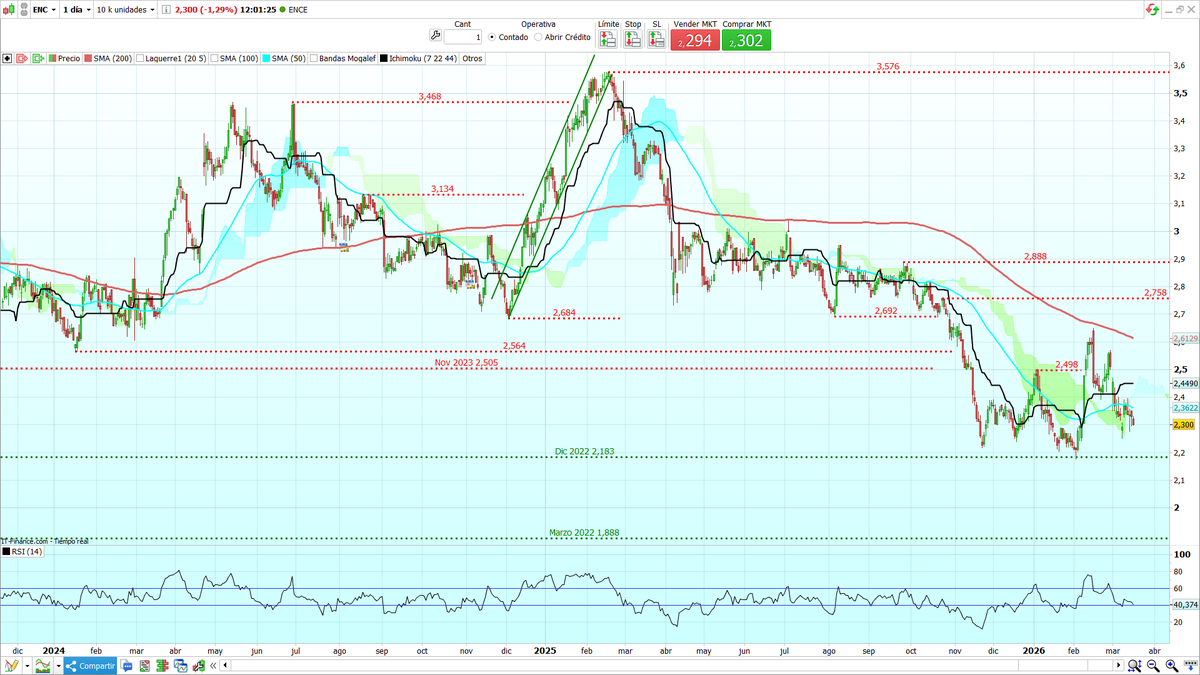Click the 2,6129 SMA axis value
This screenshot has height=675, width=1200.
1184,339
